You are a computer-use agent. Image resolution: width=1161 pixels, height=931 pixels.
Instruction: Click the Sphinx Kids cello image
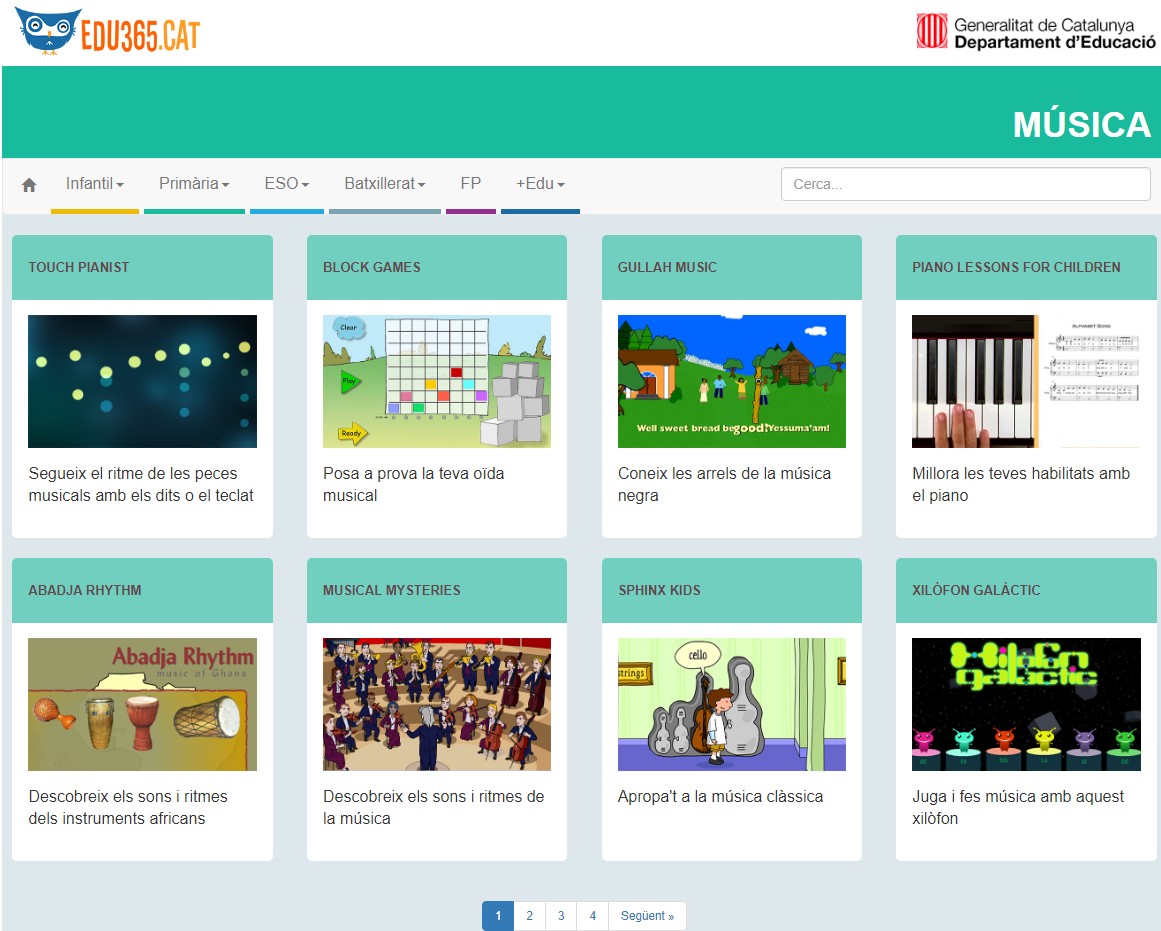731,704
